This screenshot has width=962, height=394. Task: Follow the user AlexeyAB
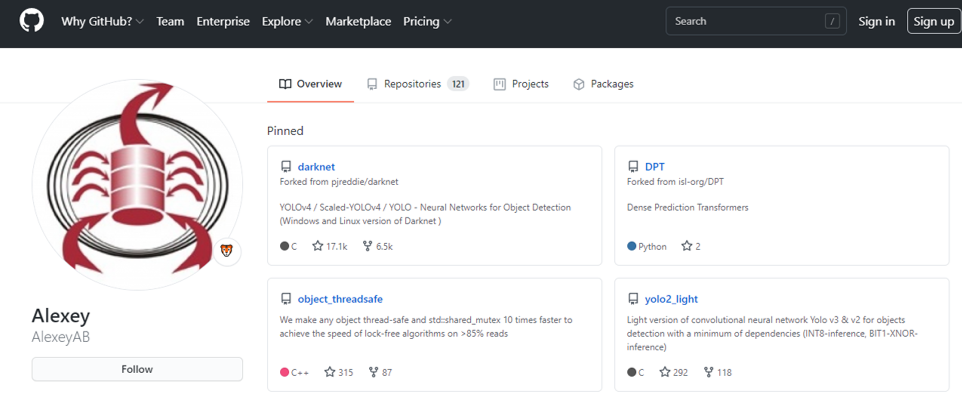(x=137, y=369)
